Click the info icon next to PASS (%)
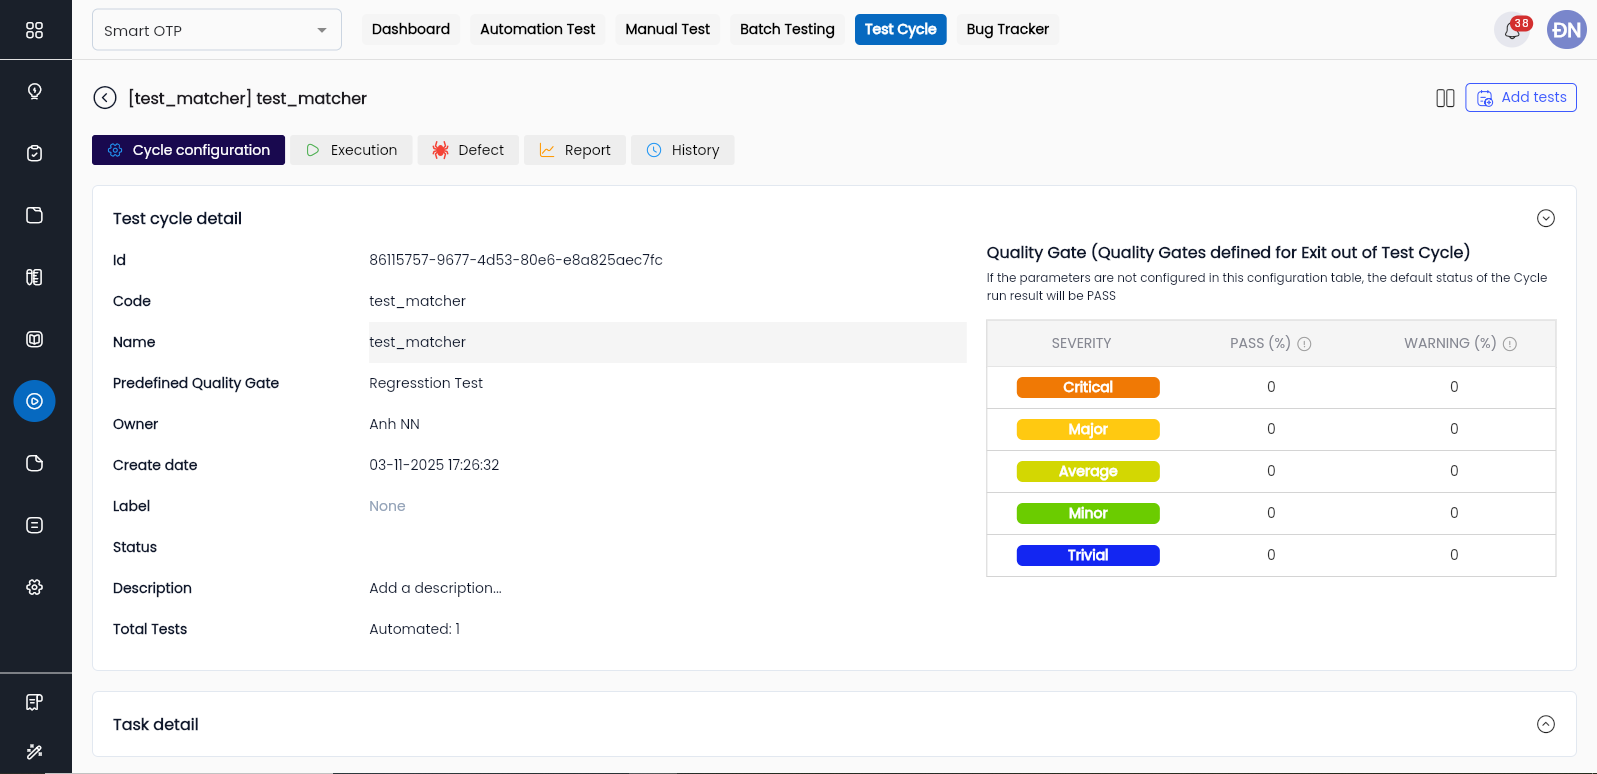This screenshot has width=1597, height=774. [x=1304, y=344]
